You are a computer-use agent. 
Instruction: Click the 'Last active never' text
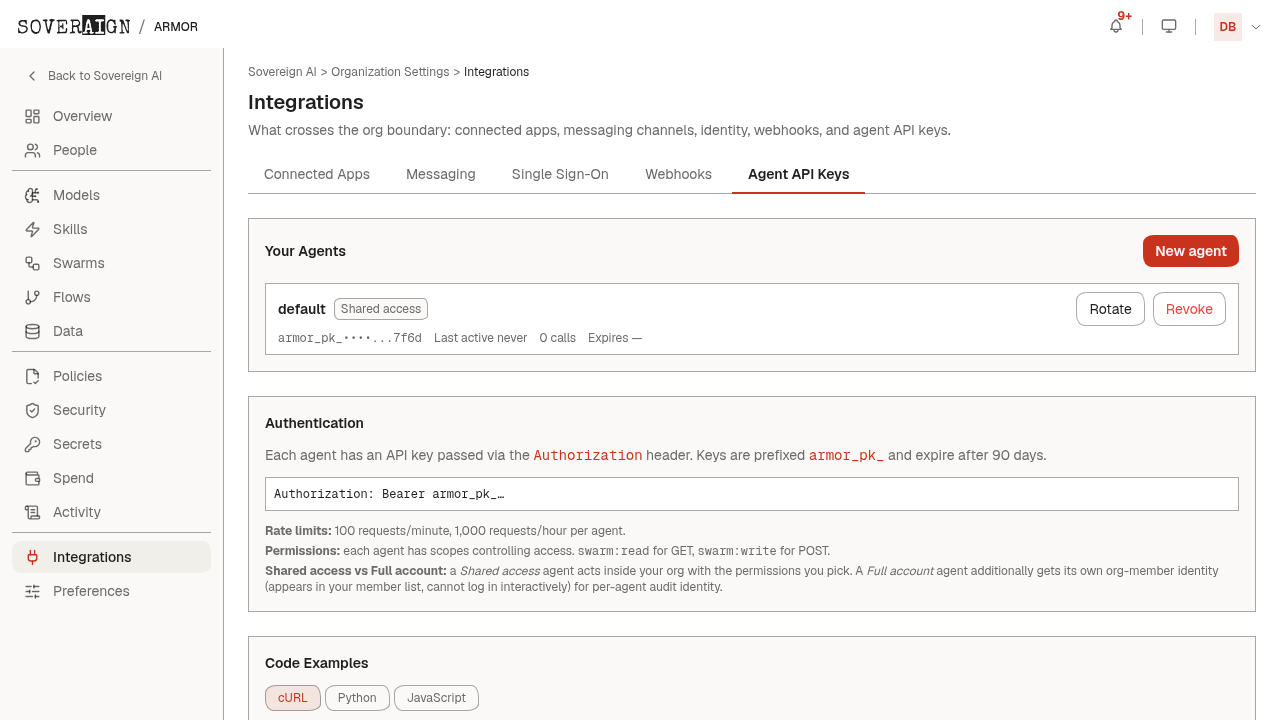click(x=480, y=338)
